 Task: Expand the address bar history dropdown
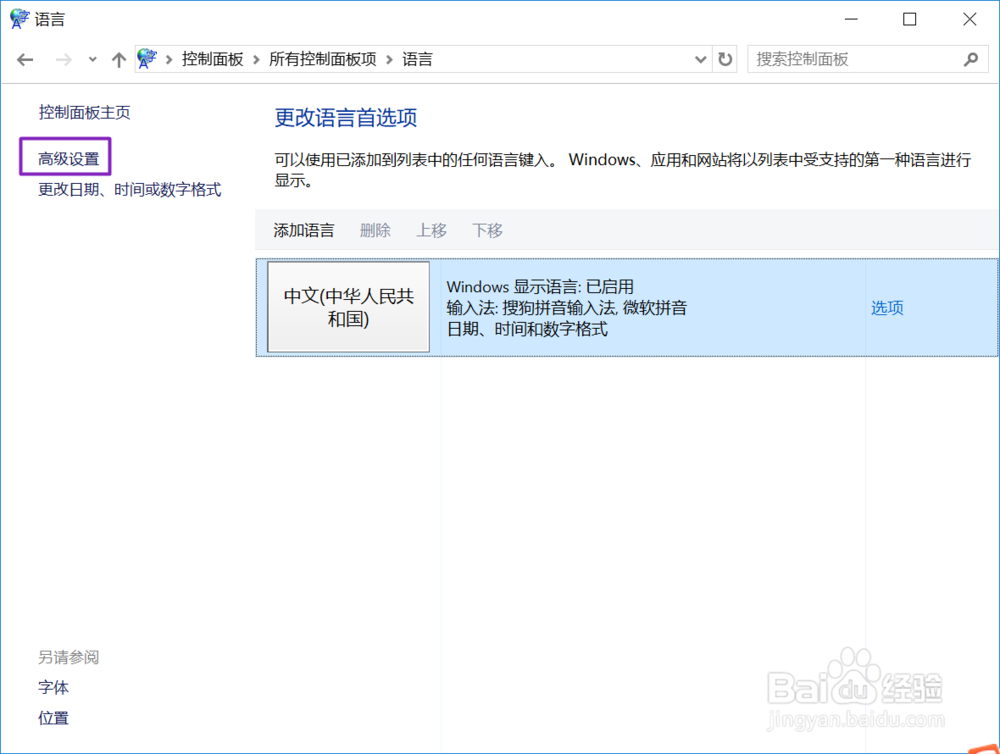[x=700, y=59]
